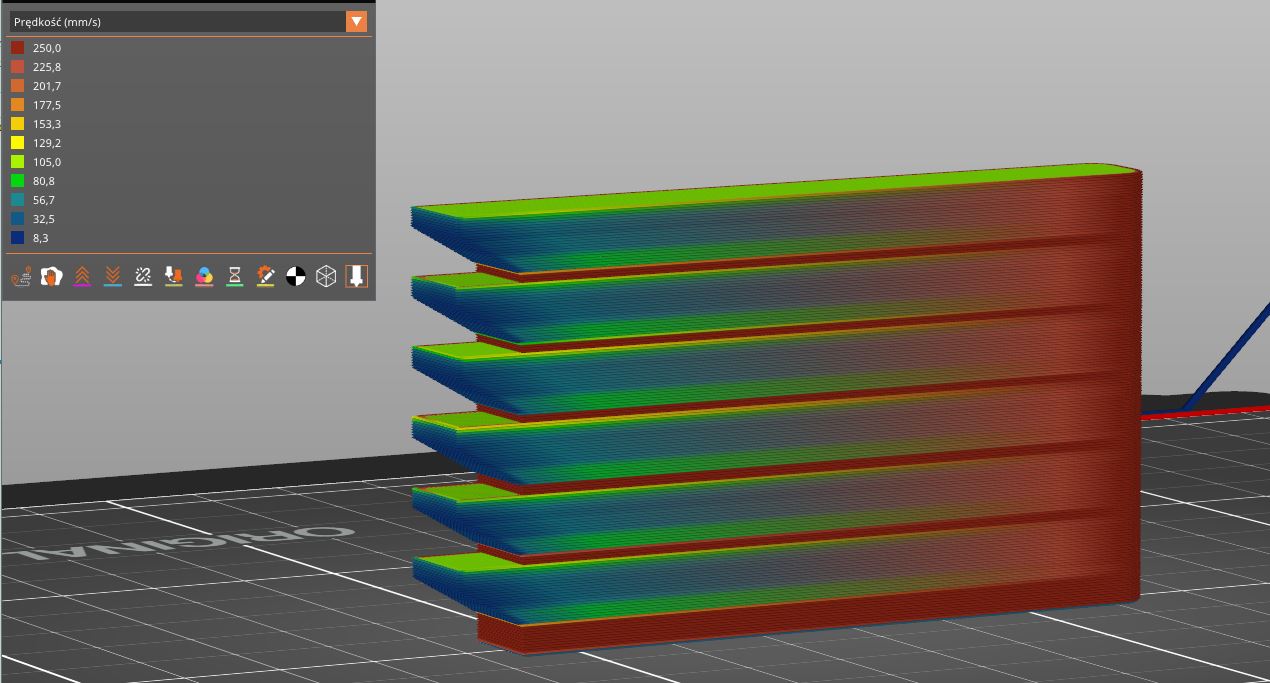Toggle travel moves visibility icon
The width and height of the screenshot is (1270, 683).
[21, 277]
